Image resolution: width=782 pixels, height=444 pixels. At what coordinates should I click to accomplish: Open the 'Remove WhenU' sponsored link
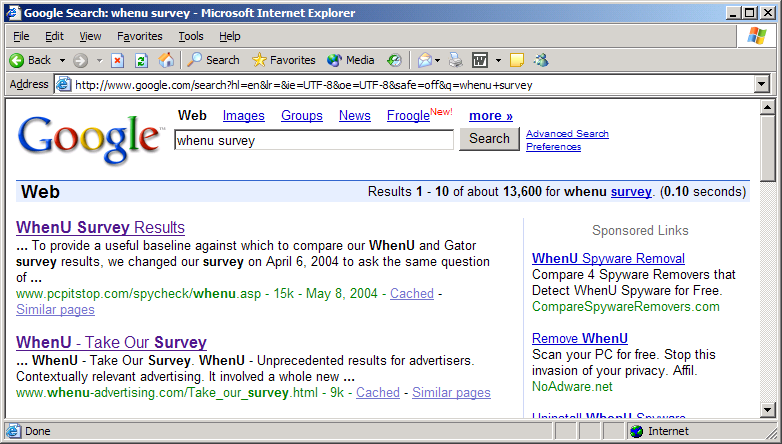click(580, 338)
